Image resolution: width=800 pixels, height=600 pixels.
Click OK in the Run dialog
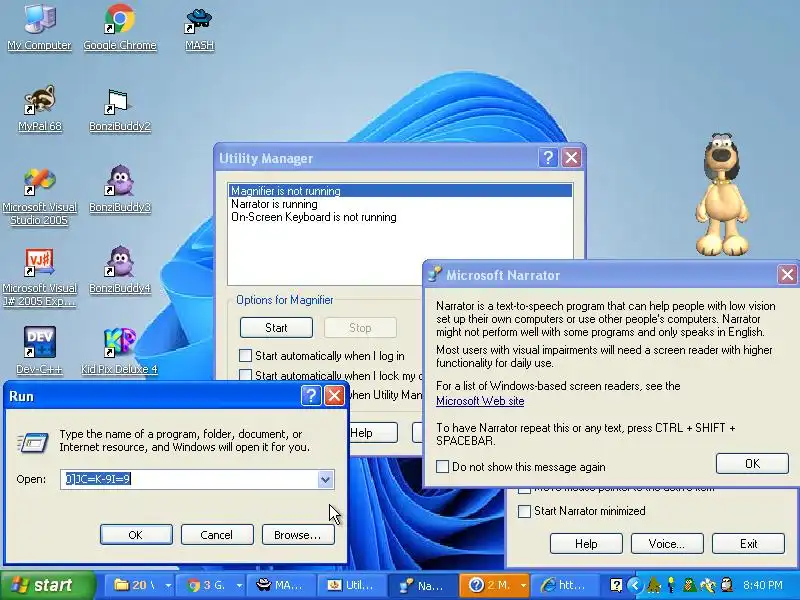(136, 535)
